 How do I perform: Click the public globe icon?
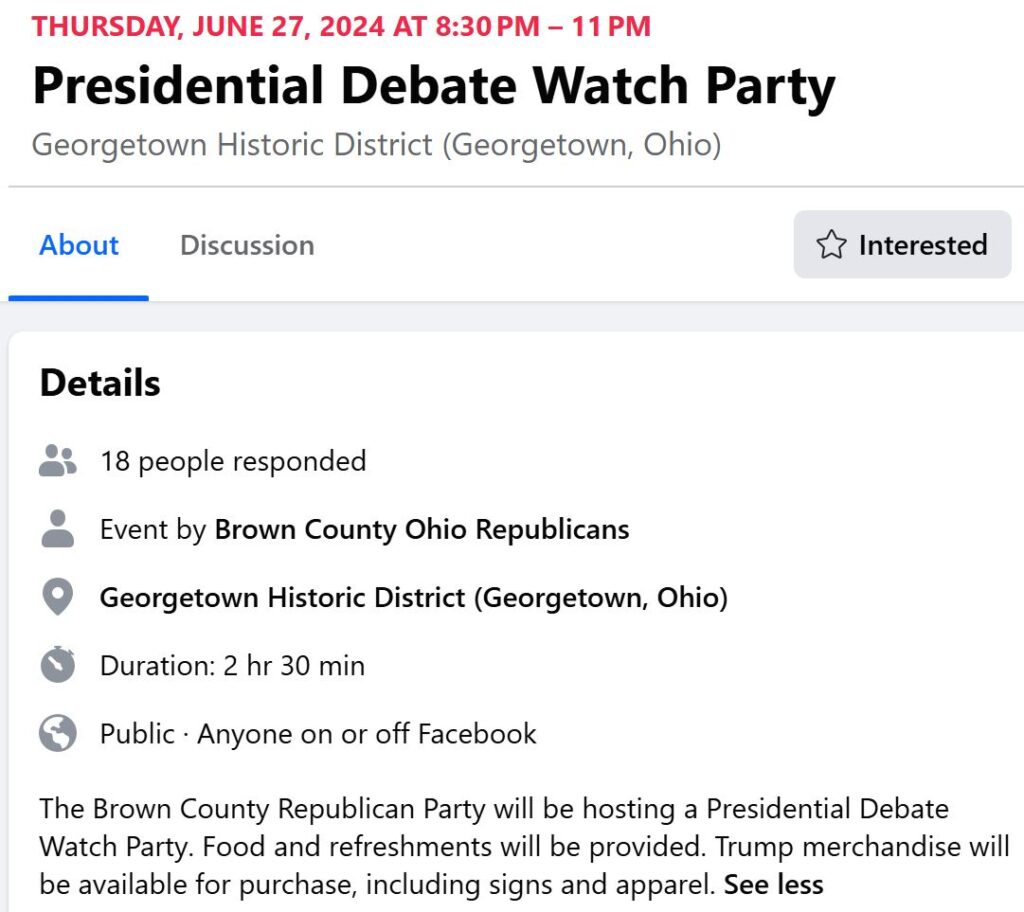[x=57, y=733]
